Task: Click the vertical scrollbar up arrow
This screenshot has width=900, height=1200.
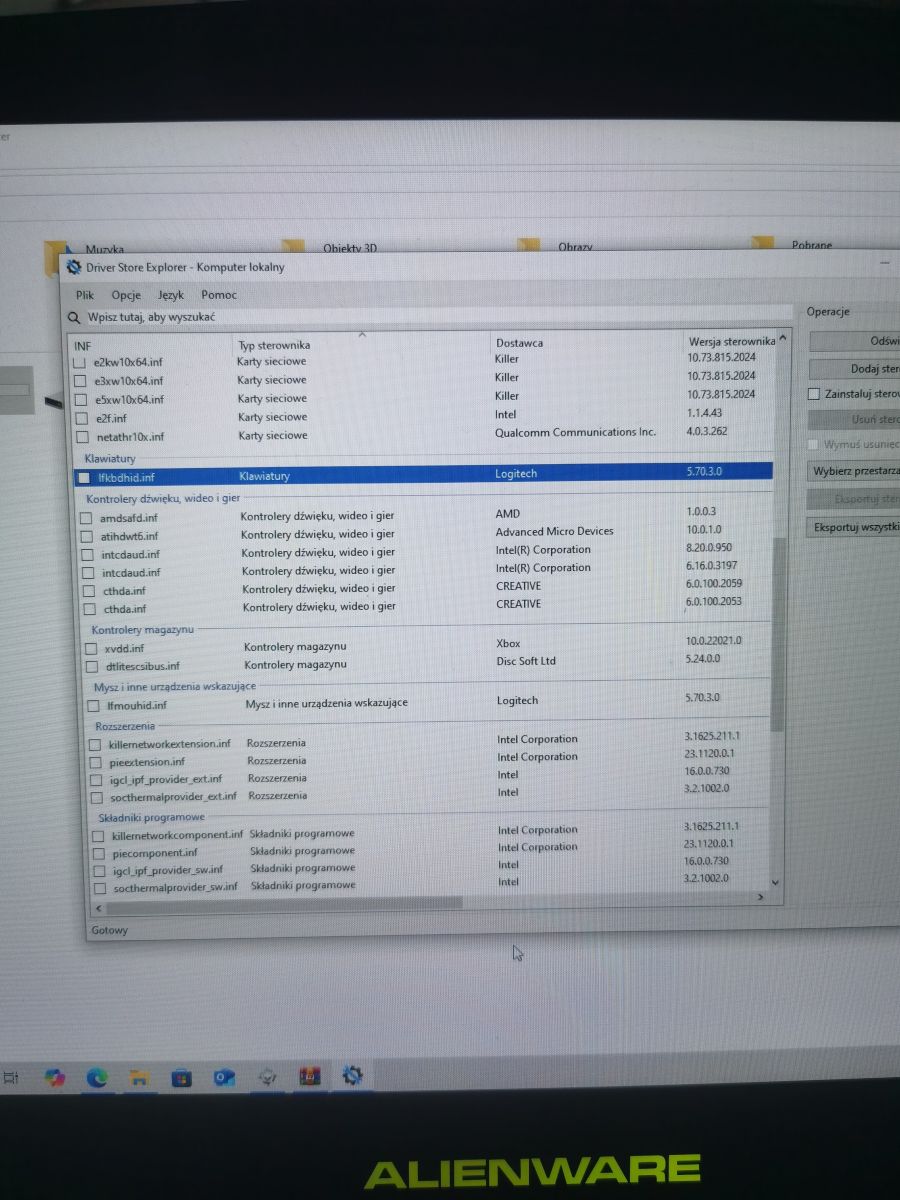Action: coord(782,340)
